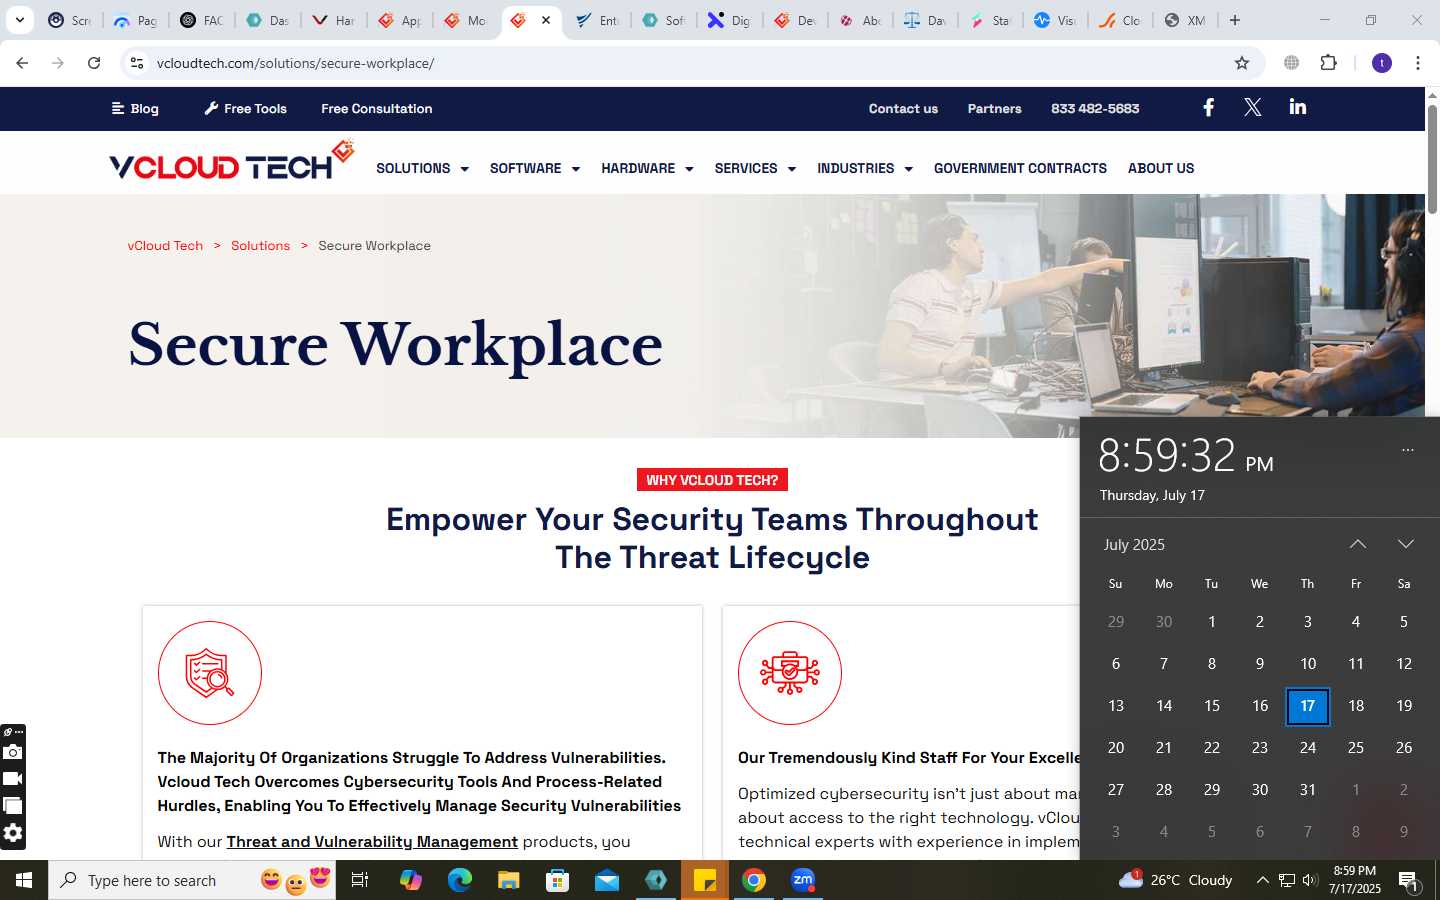This screenshot has height=900, width=1440.
Task: Go to previous month in calendar
Action: [1357, 544]
